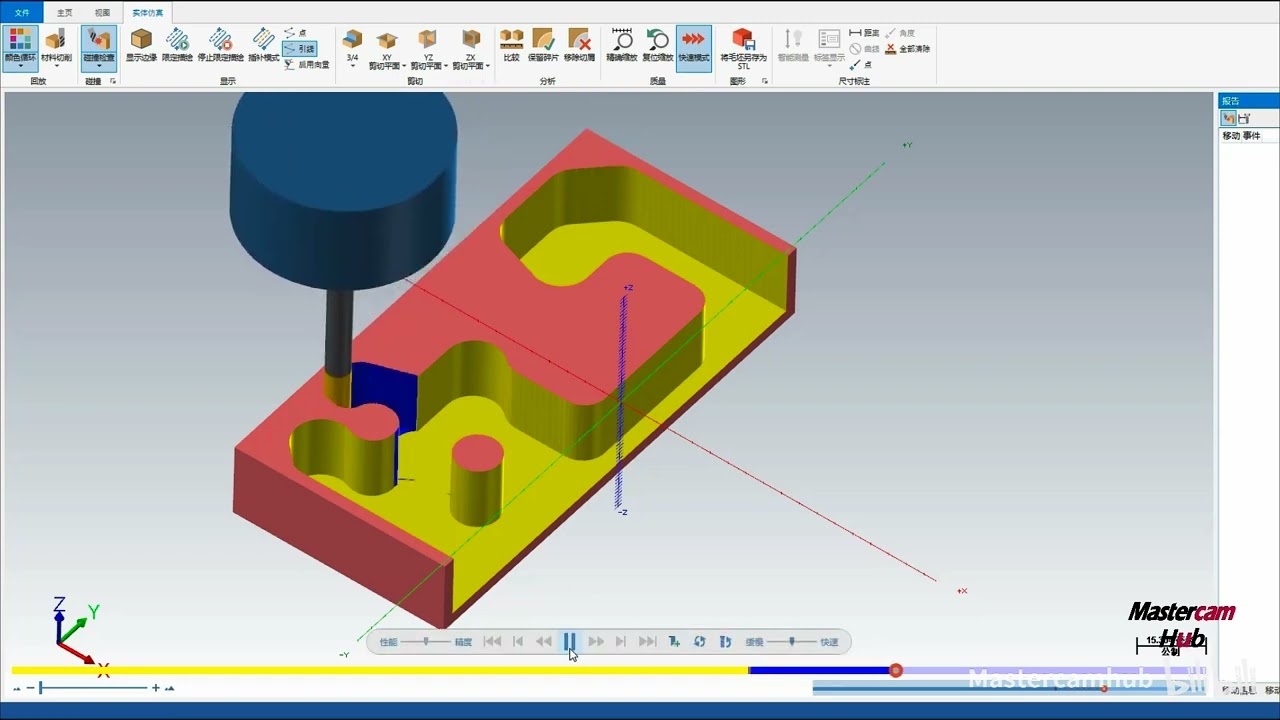The height and width of the screenshot is (720, 1280).
Task: Switch to 实体仿真 solid simulation tab
Action: coord(147,13)
